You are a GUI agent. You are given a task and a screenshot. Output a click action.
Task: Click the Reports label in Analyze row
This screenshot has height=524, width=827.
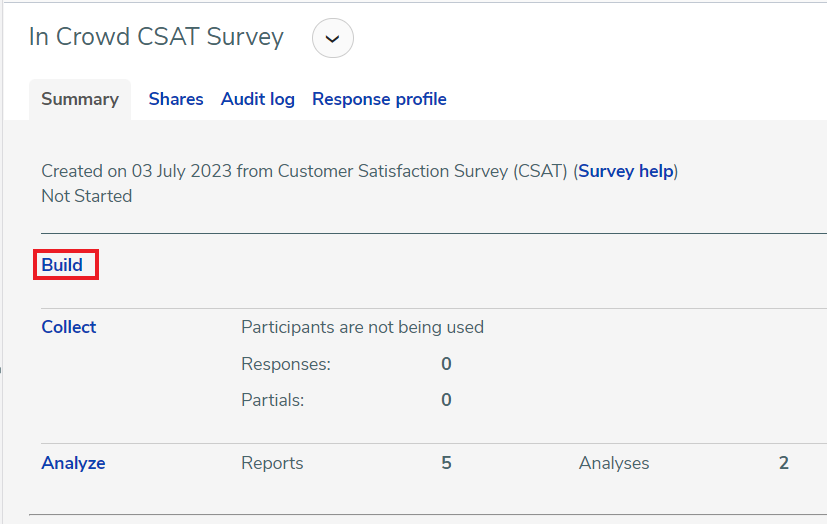click(x=272, y=463)
